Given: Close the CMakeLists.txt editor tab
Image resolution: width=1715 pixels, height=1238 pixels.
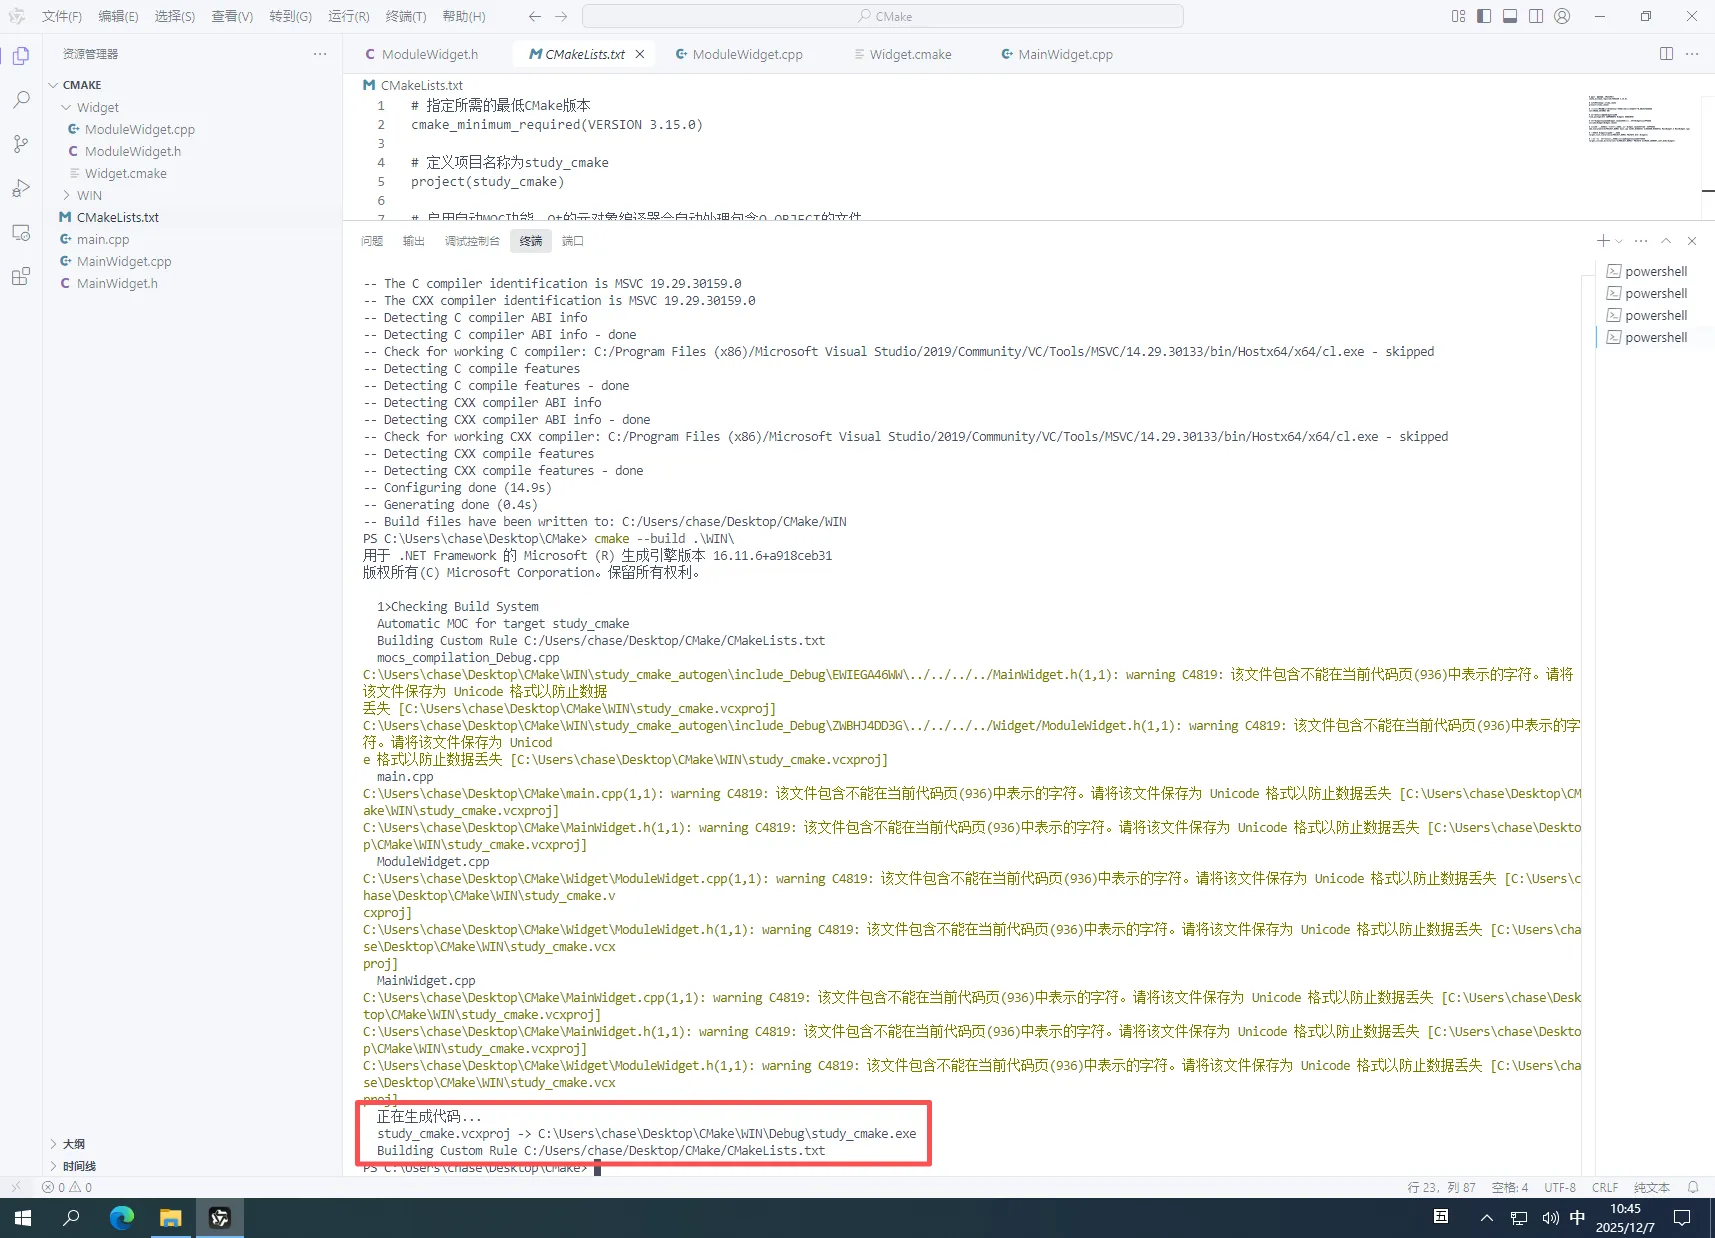Looking at the screenshot, I should 640,54.
